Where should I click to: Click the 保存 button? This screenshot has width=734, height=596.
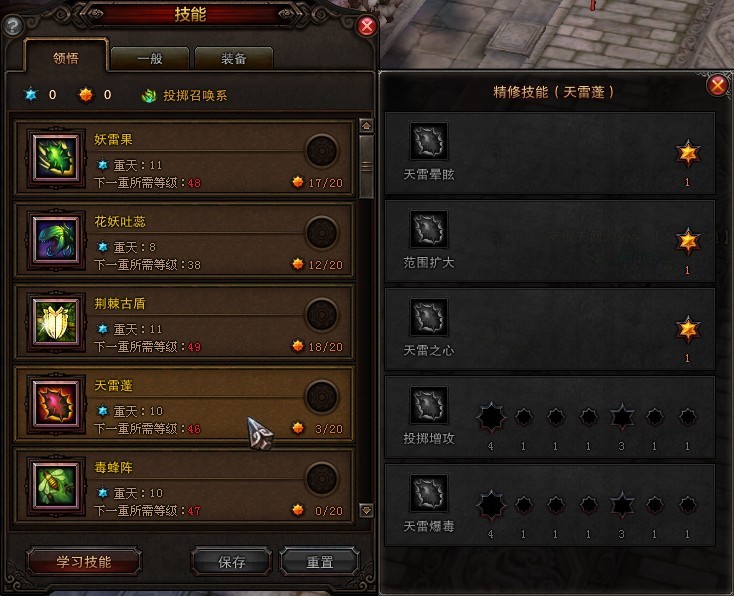[x=232, y=562]
